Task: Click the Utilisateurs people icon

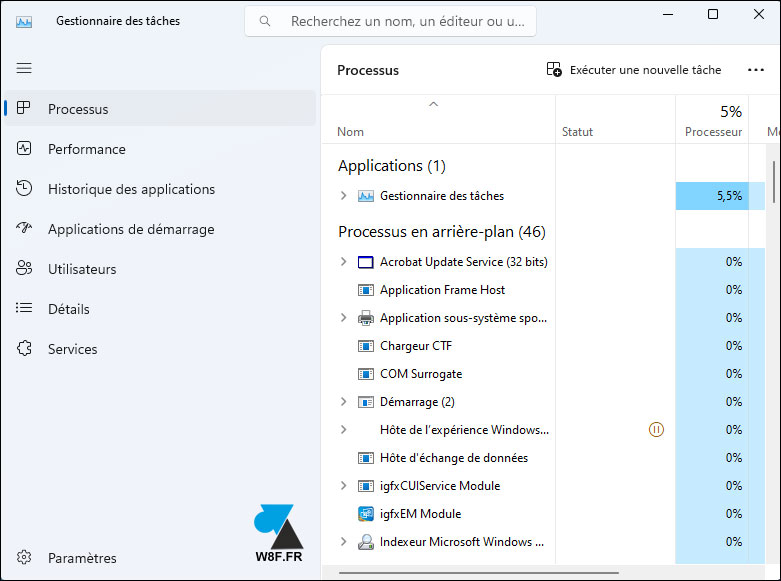Action: (x=24, y=268)
